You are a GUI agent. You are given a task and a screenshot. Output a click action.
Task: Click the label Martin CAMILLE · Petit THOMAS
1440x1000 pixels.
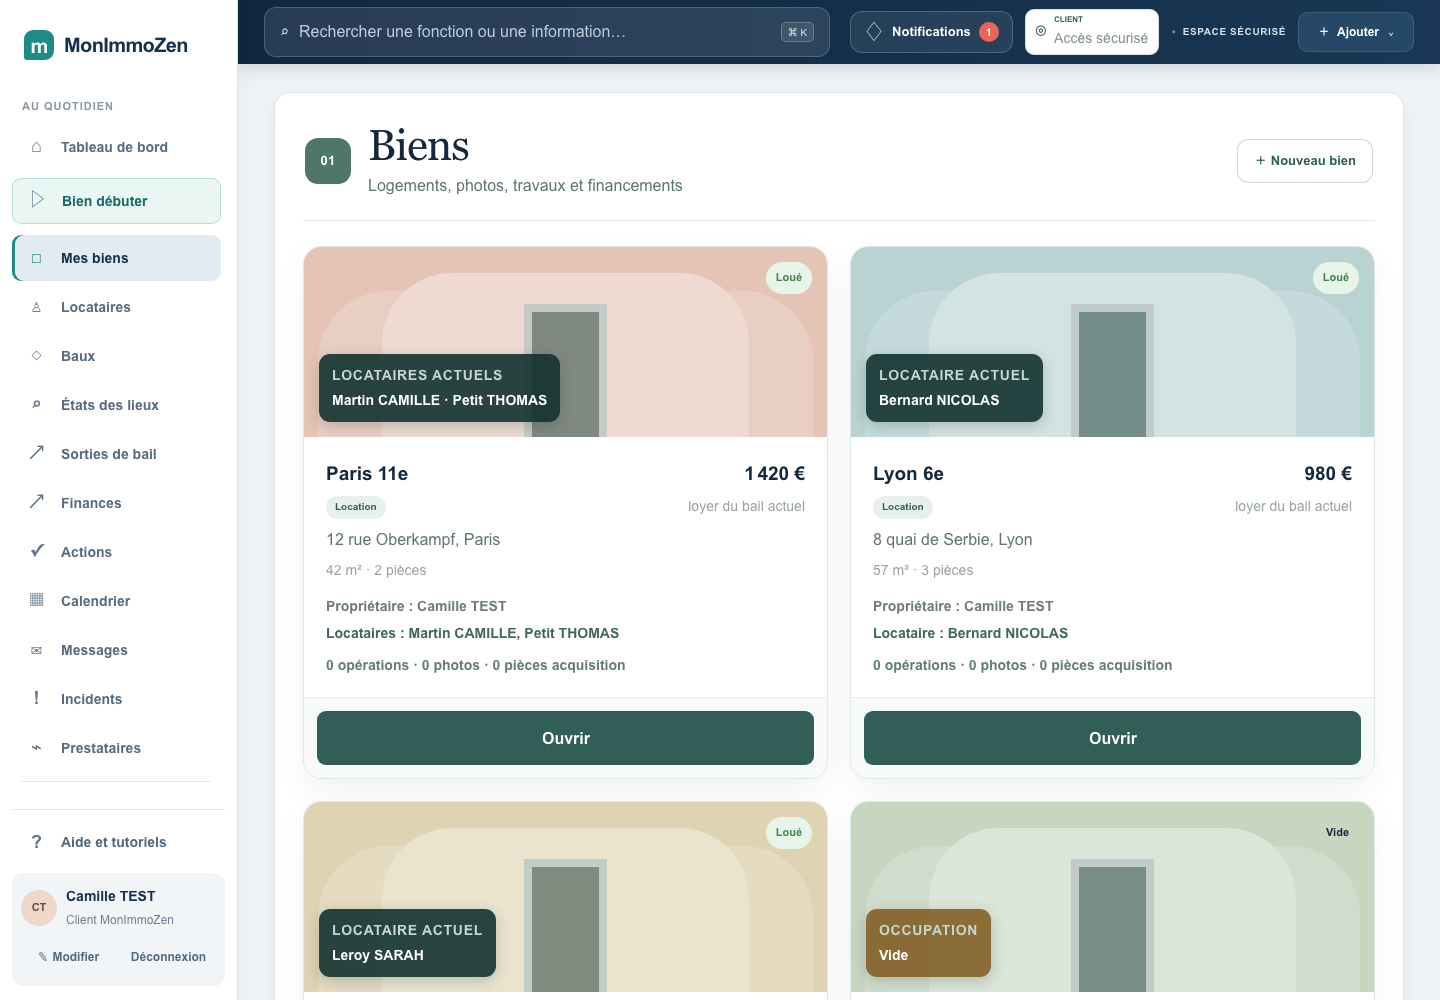(x=439, y=400)
